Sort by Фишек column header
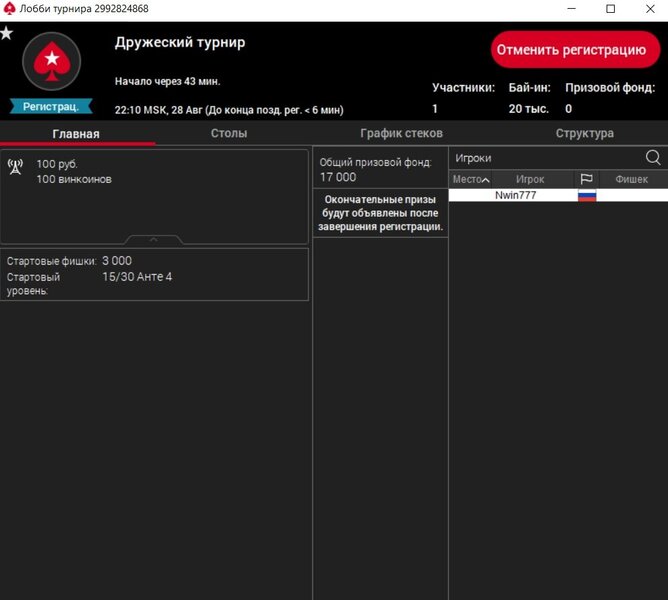This screenshot has height=600, width=668. (x=631, y=179)
